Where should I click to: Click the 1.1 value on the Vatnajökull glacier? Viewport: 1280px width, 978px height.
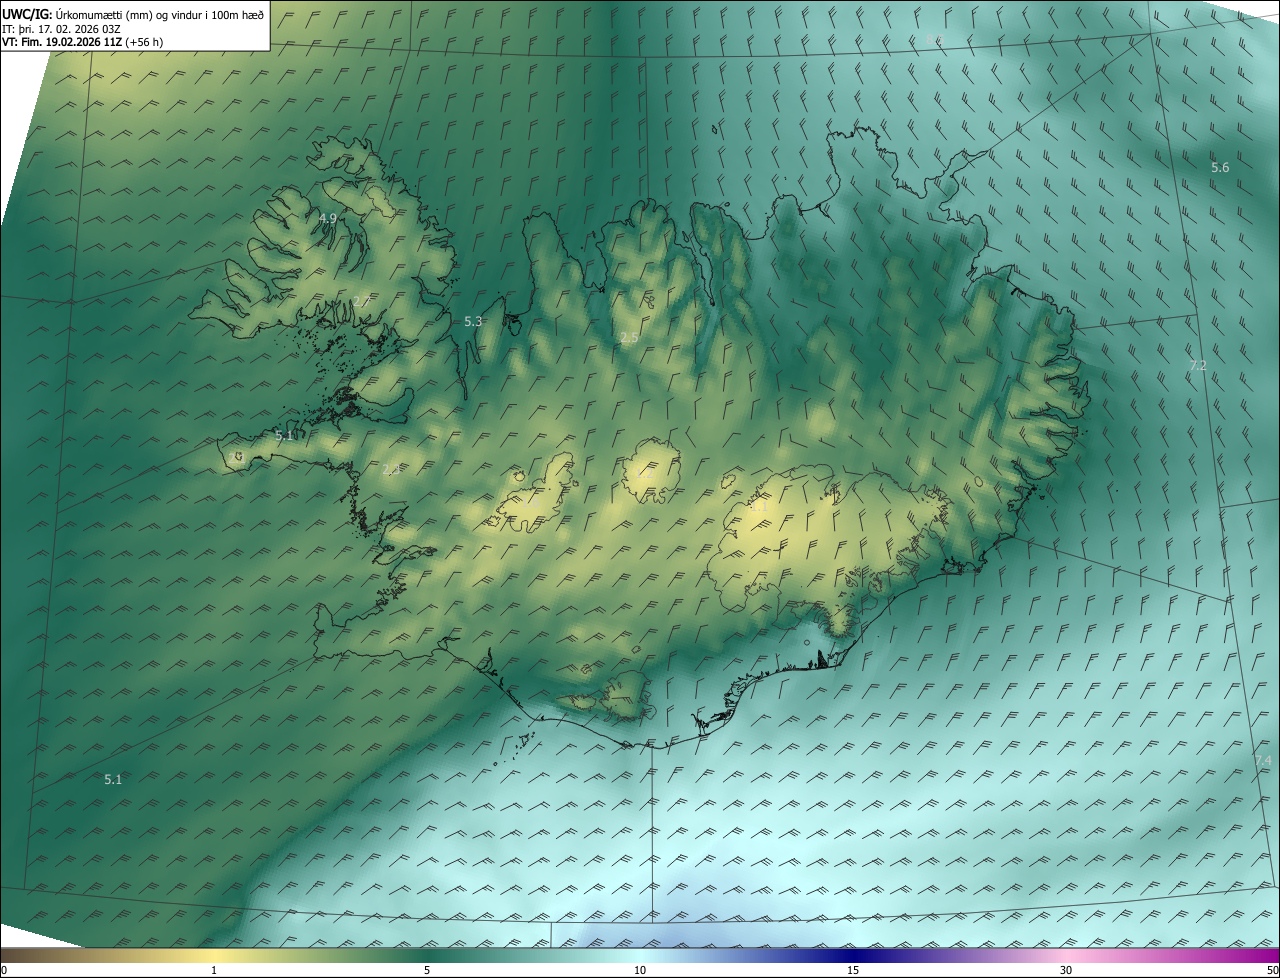(x=760, y=506)
